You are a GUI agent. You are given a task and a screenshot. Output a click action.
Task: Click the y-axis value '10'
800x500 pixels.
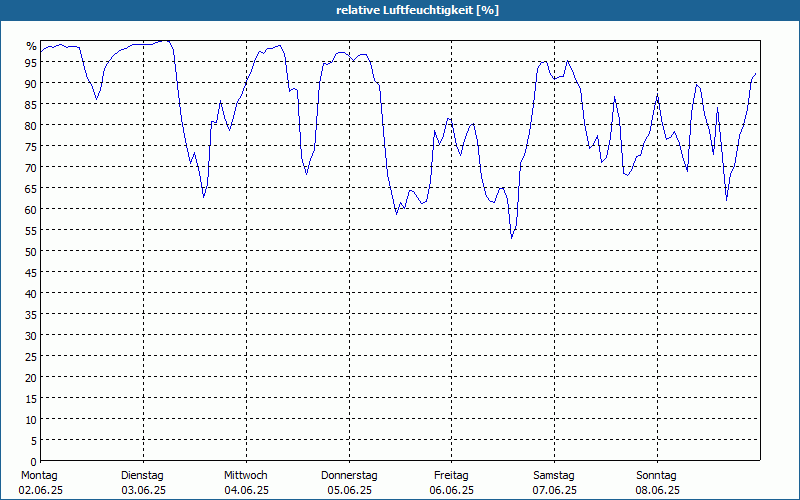pos(31,420)
